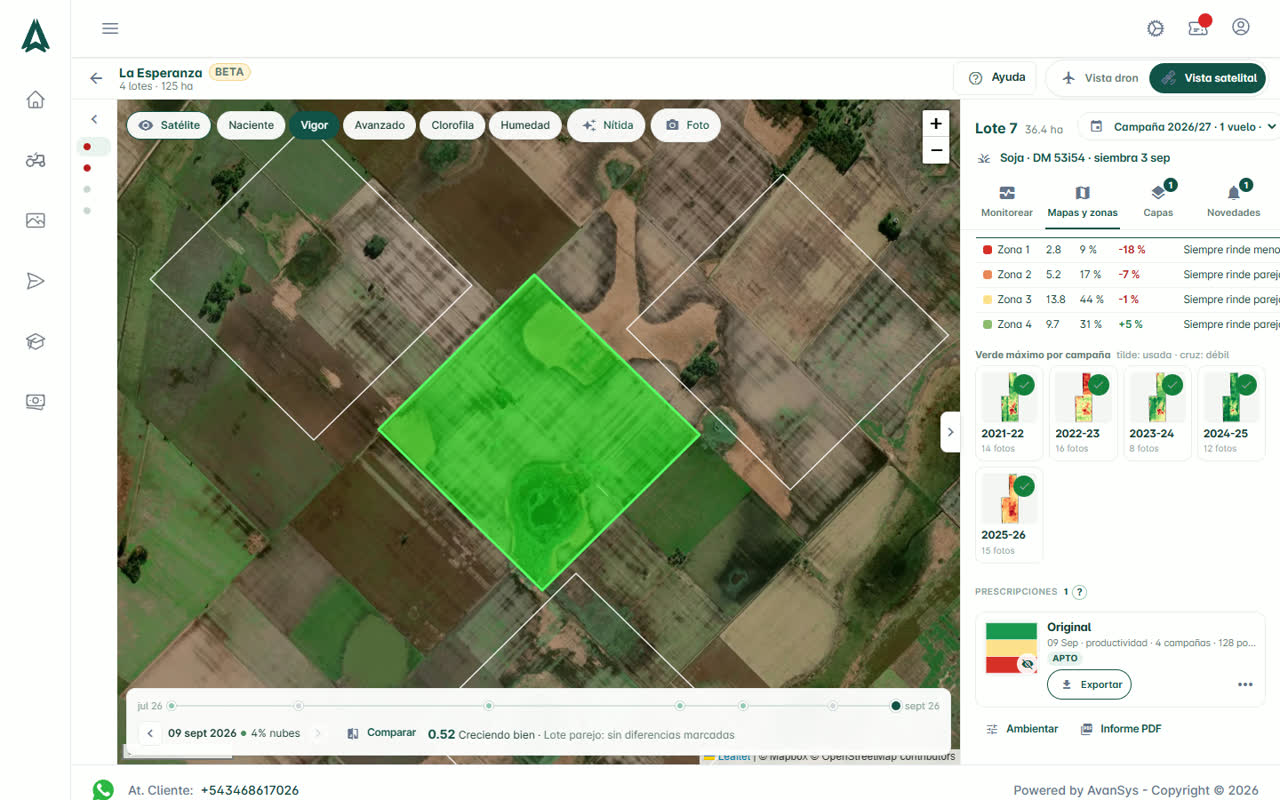
Task: Open the Novedades tab
Action: [x=1233, y=201]
